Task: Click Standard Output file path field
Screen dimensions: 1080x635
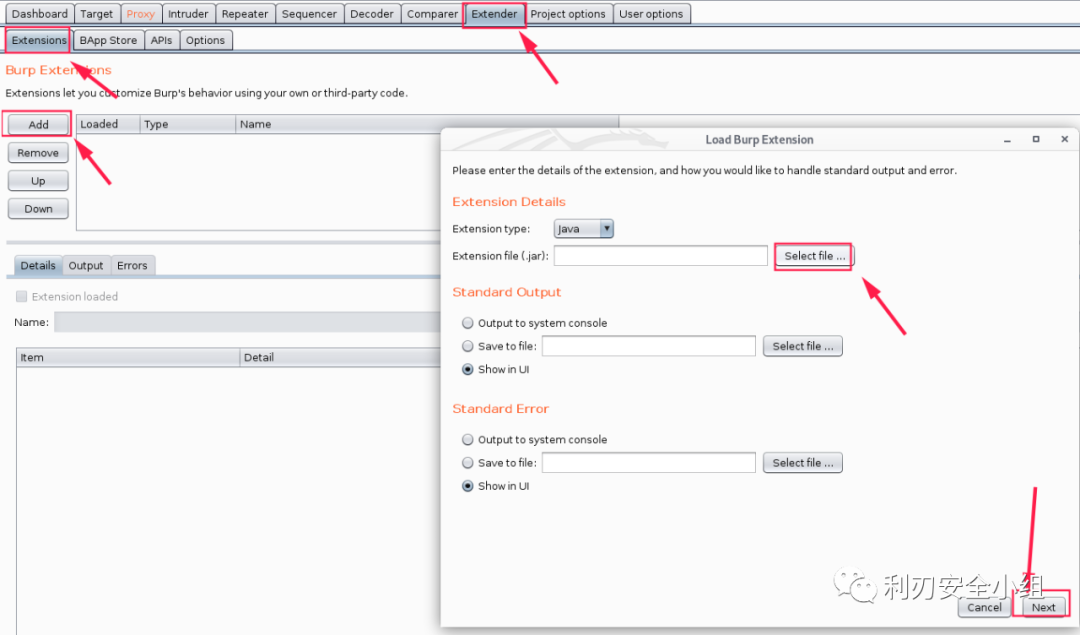Action: [x=649, y=346]
